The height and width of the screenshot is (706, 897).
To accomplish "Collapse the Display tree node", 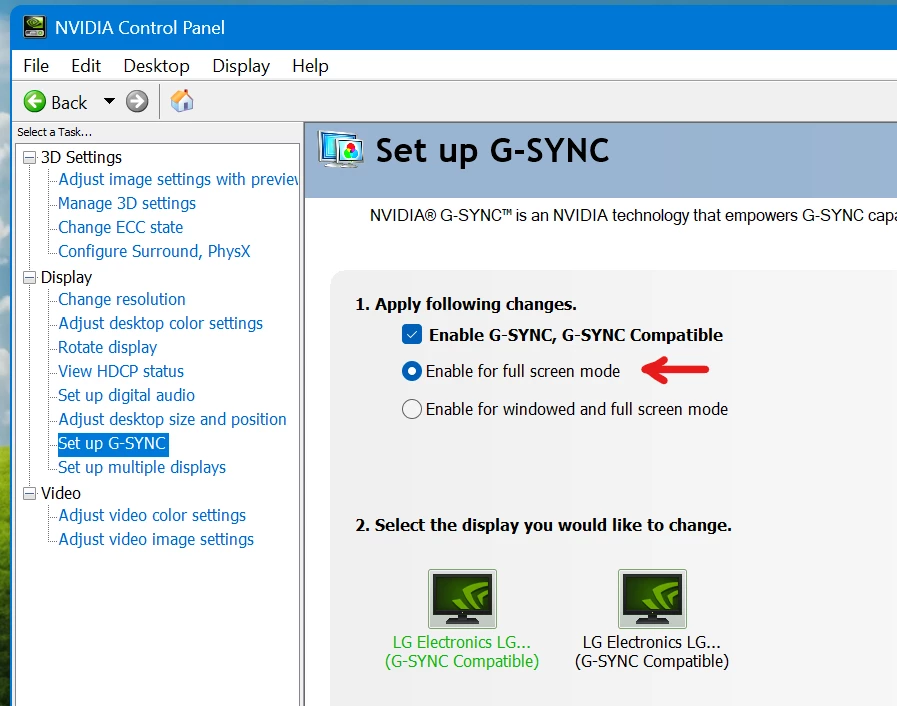I will (29, 277).
